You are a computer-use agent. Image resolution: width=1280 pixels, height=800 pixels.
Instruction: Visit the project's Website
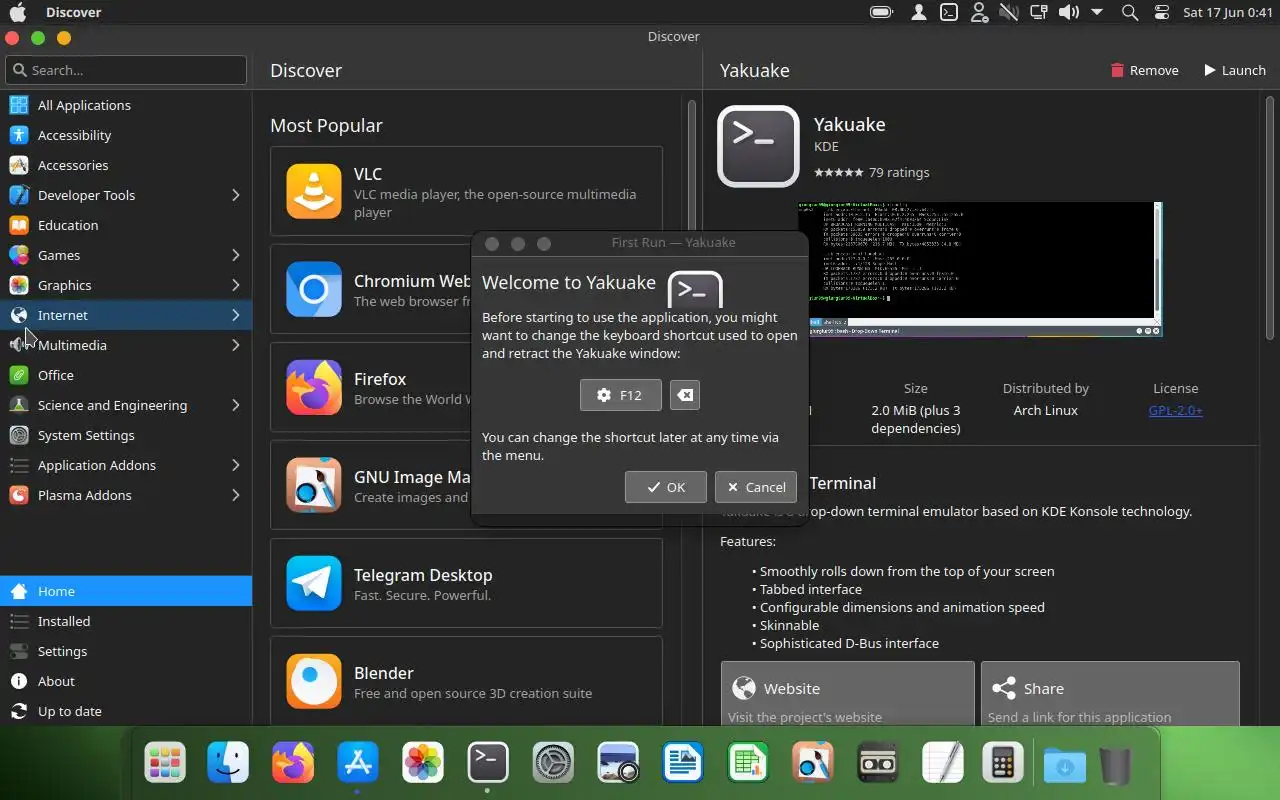coord(847,693)
